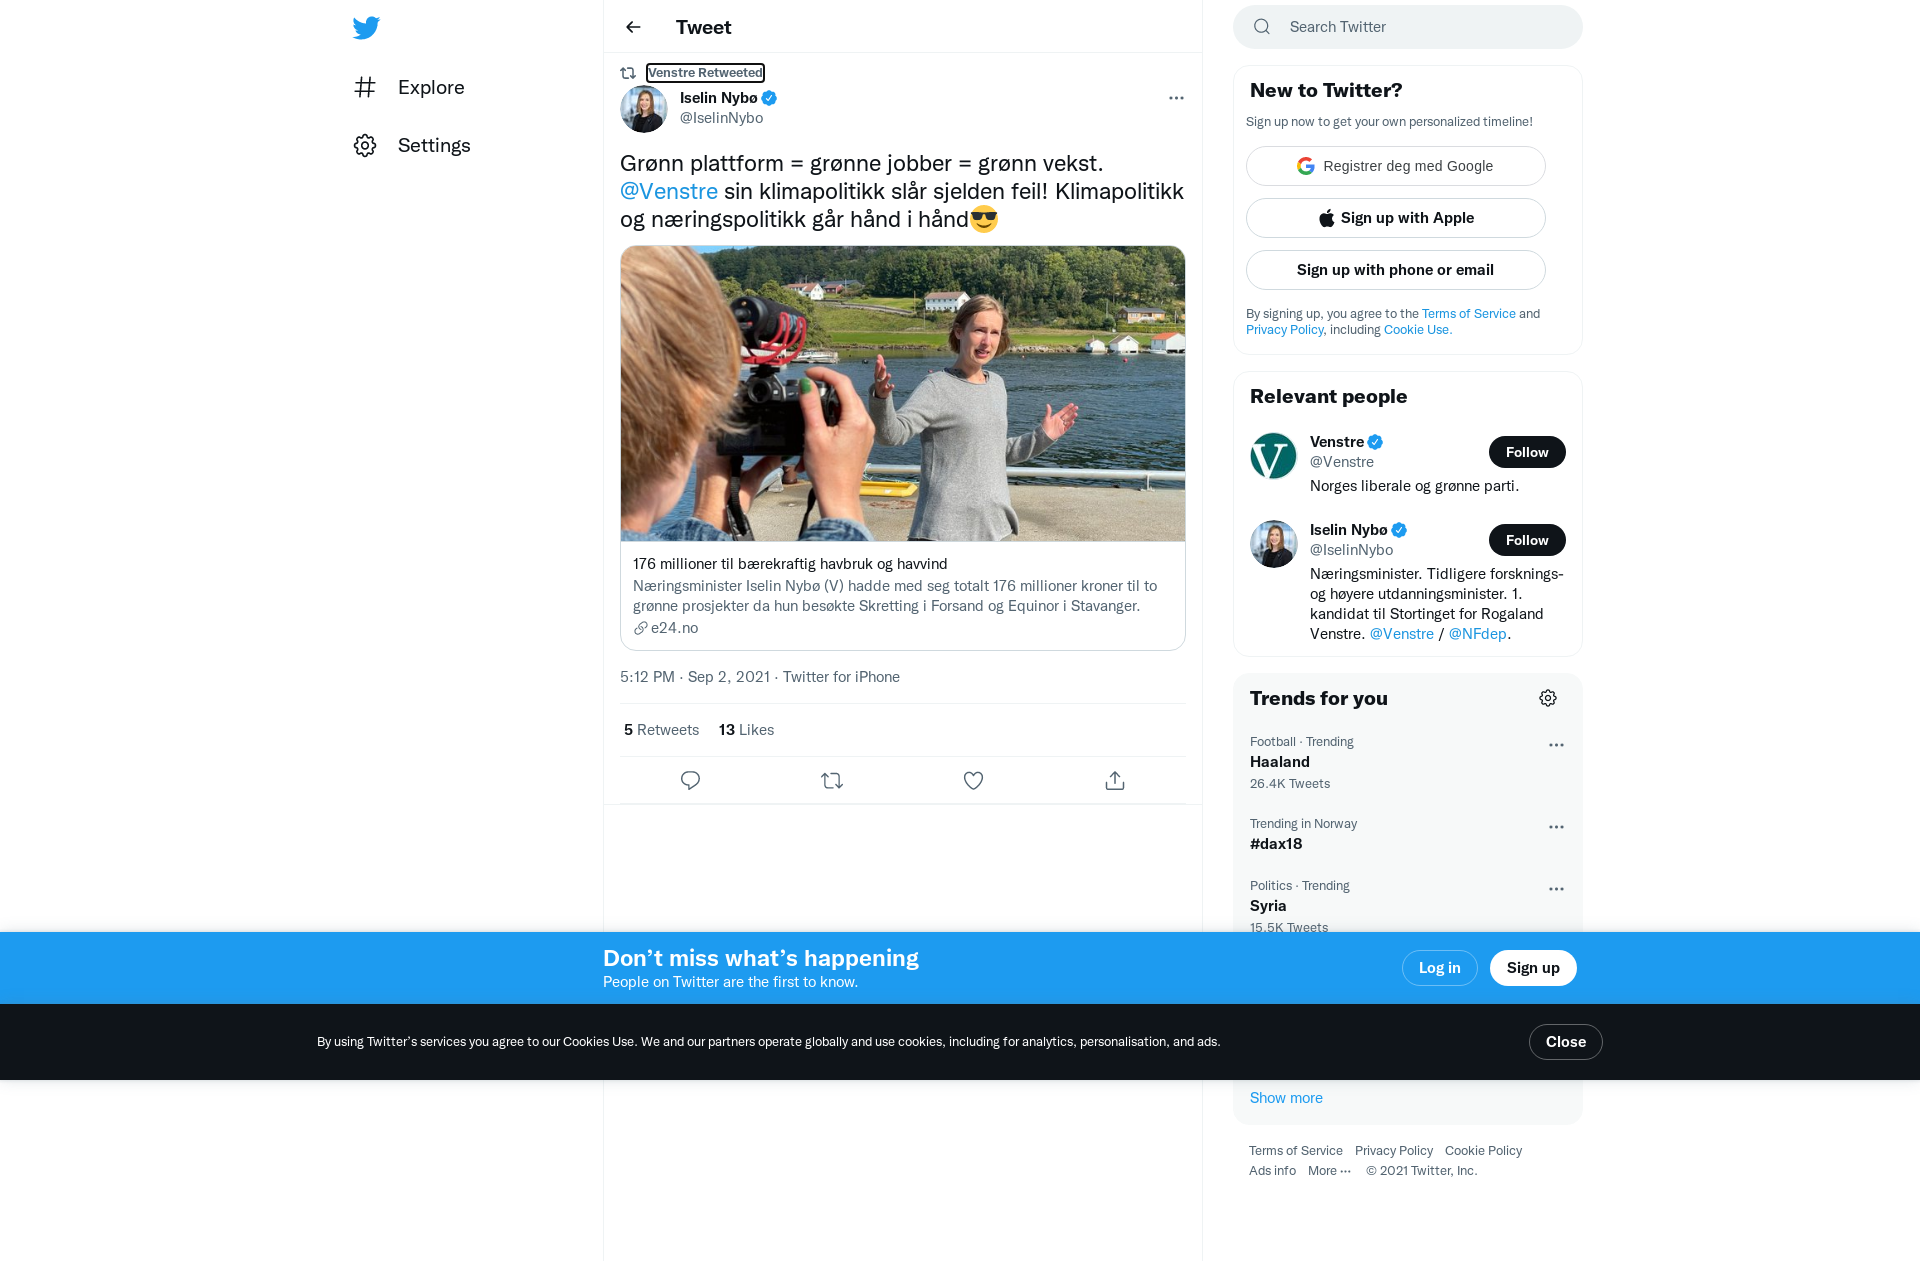Open @IselinNybo handle in tweet header
Screen dimensions: 1920x1261
[x=721, y=118]
